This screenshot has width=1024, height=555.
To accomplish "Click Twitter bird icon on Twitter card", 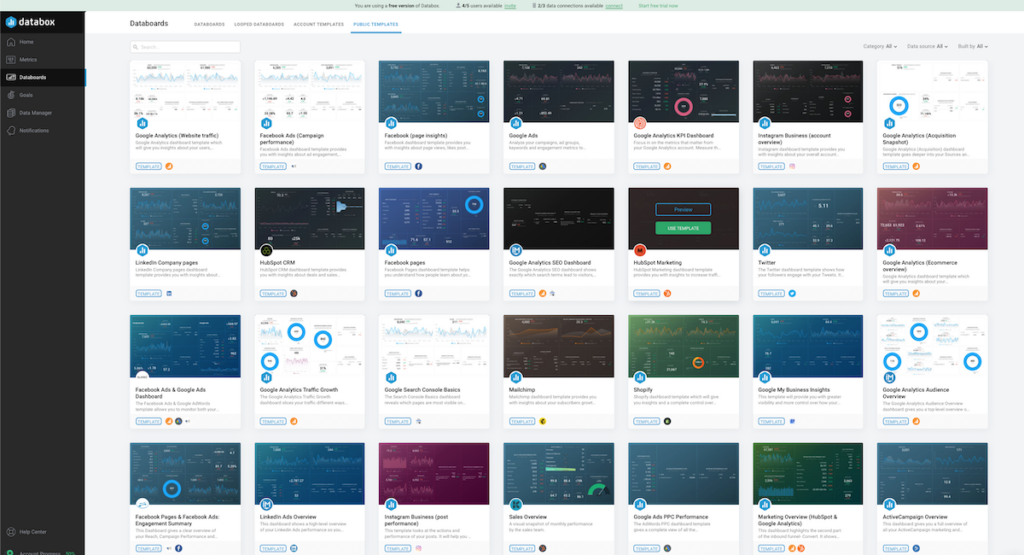I will click(792, 294).
